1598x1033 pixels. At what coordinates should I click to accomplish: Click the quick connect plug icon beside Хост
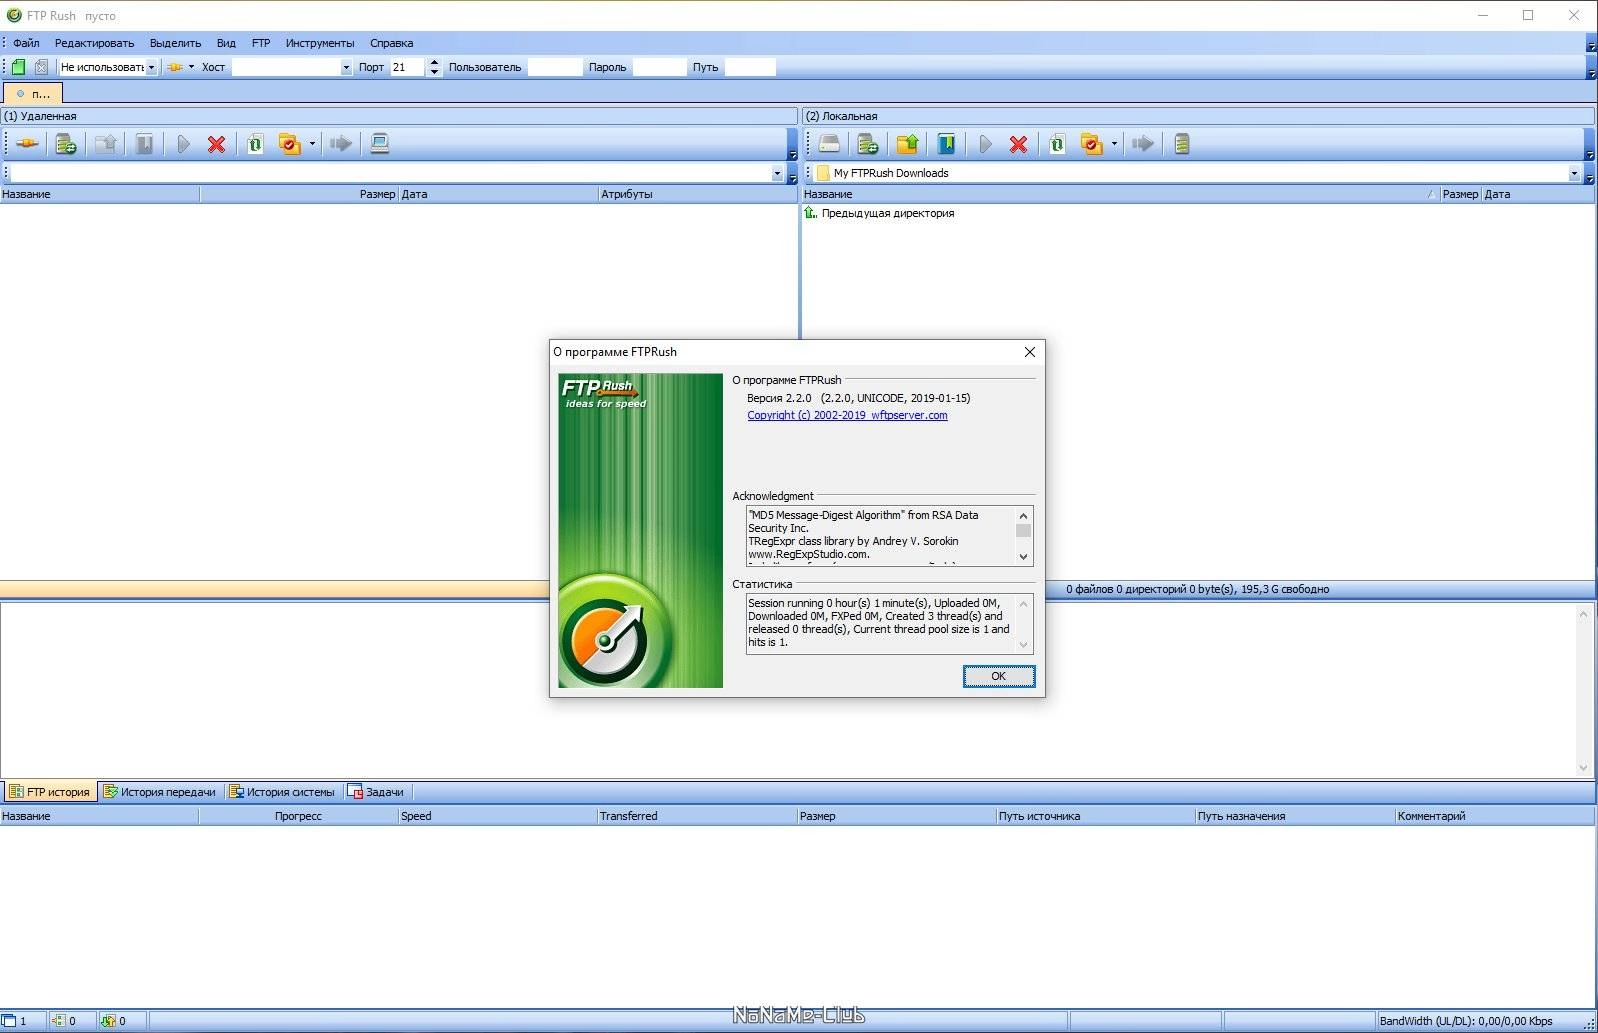[x=175, y=67]
